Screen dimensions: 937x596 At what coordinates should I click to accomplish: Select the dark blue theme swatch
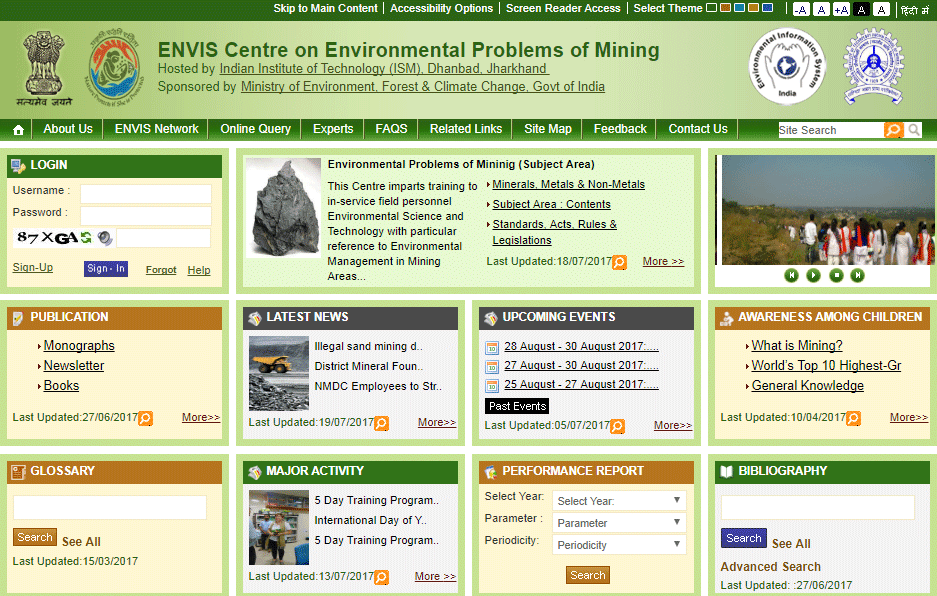pos(768,8)
